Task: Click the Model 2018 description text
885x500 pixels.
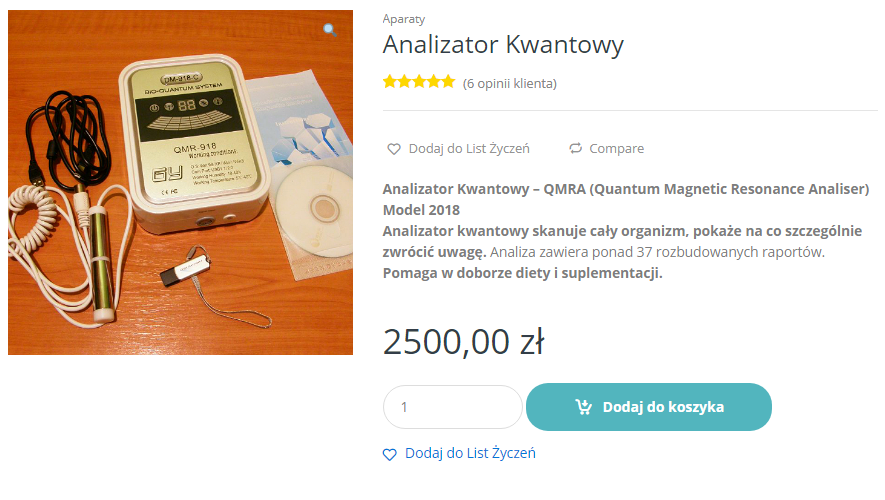Action: pyautogui.click(x=421, y=210)
